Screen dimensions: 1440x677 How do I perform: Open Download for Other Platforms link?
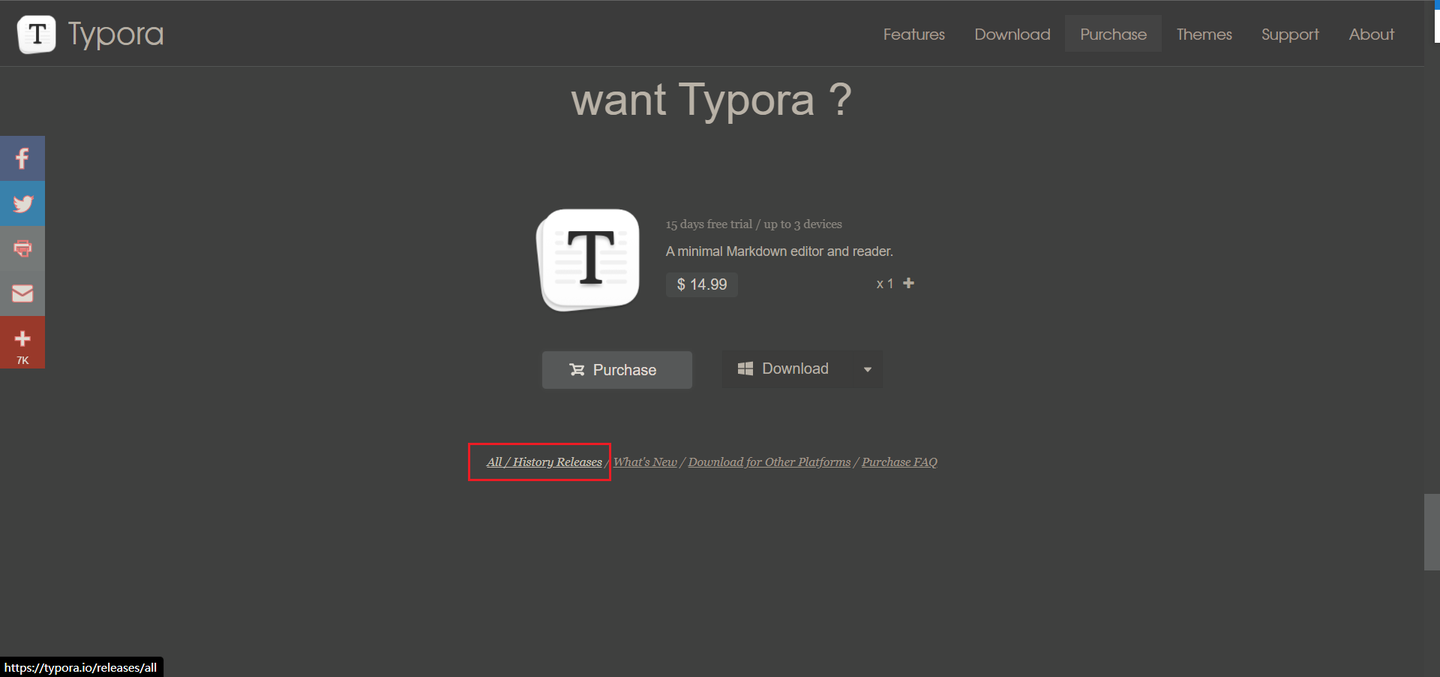tap(769, 462)
